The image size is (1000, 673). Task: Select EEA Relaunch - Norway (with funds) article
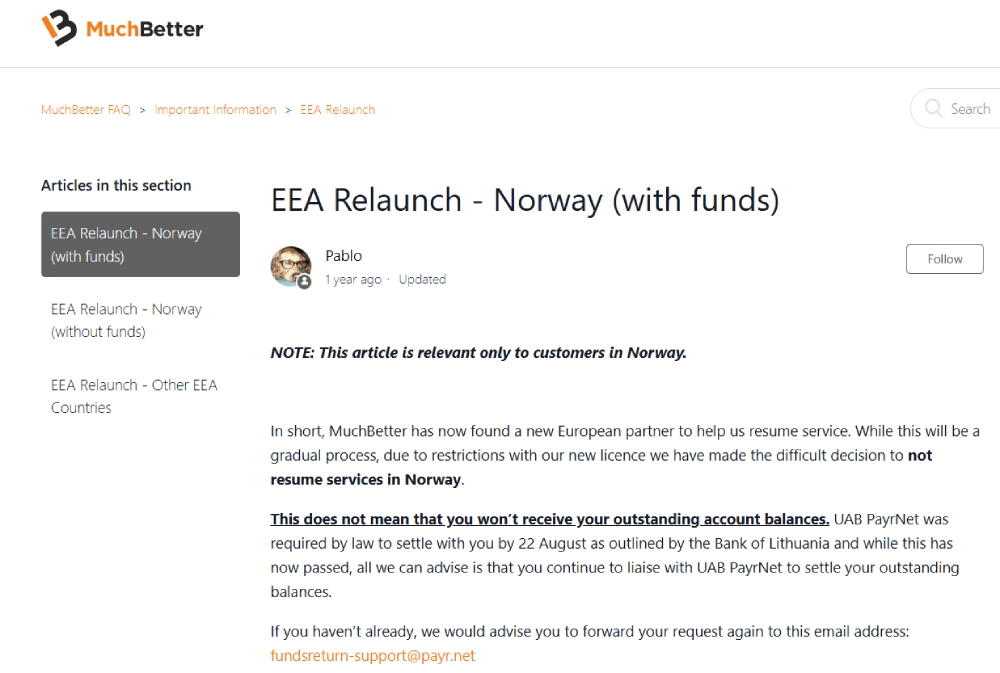coord(140,245)
